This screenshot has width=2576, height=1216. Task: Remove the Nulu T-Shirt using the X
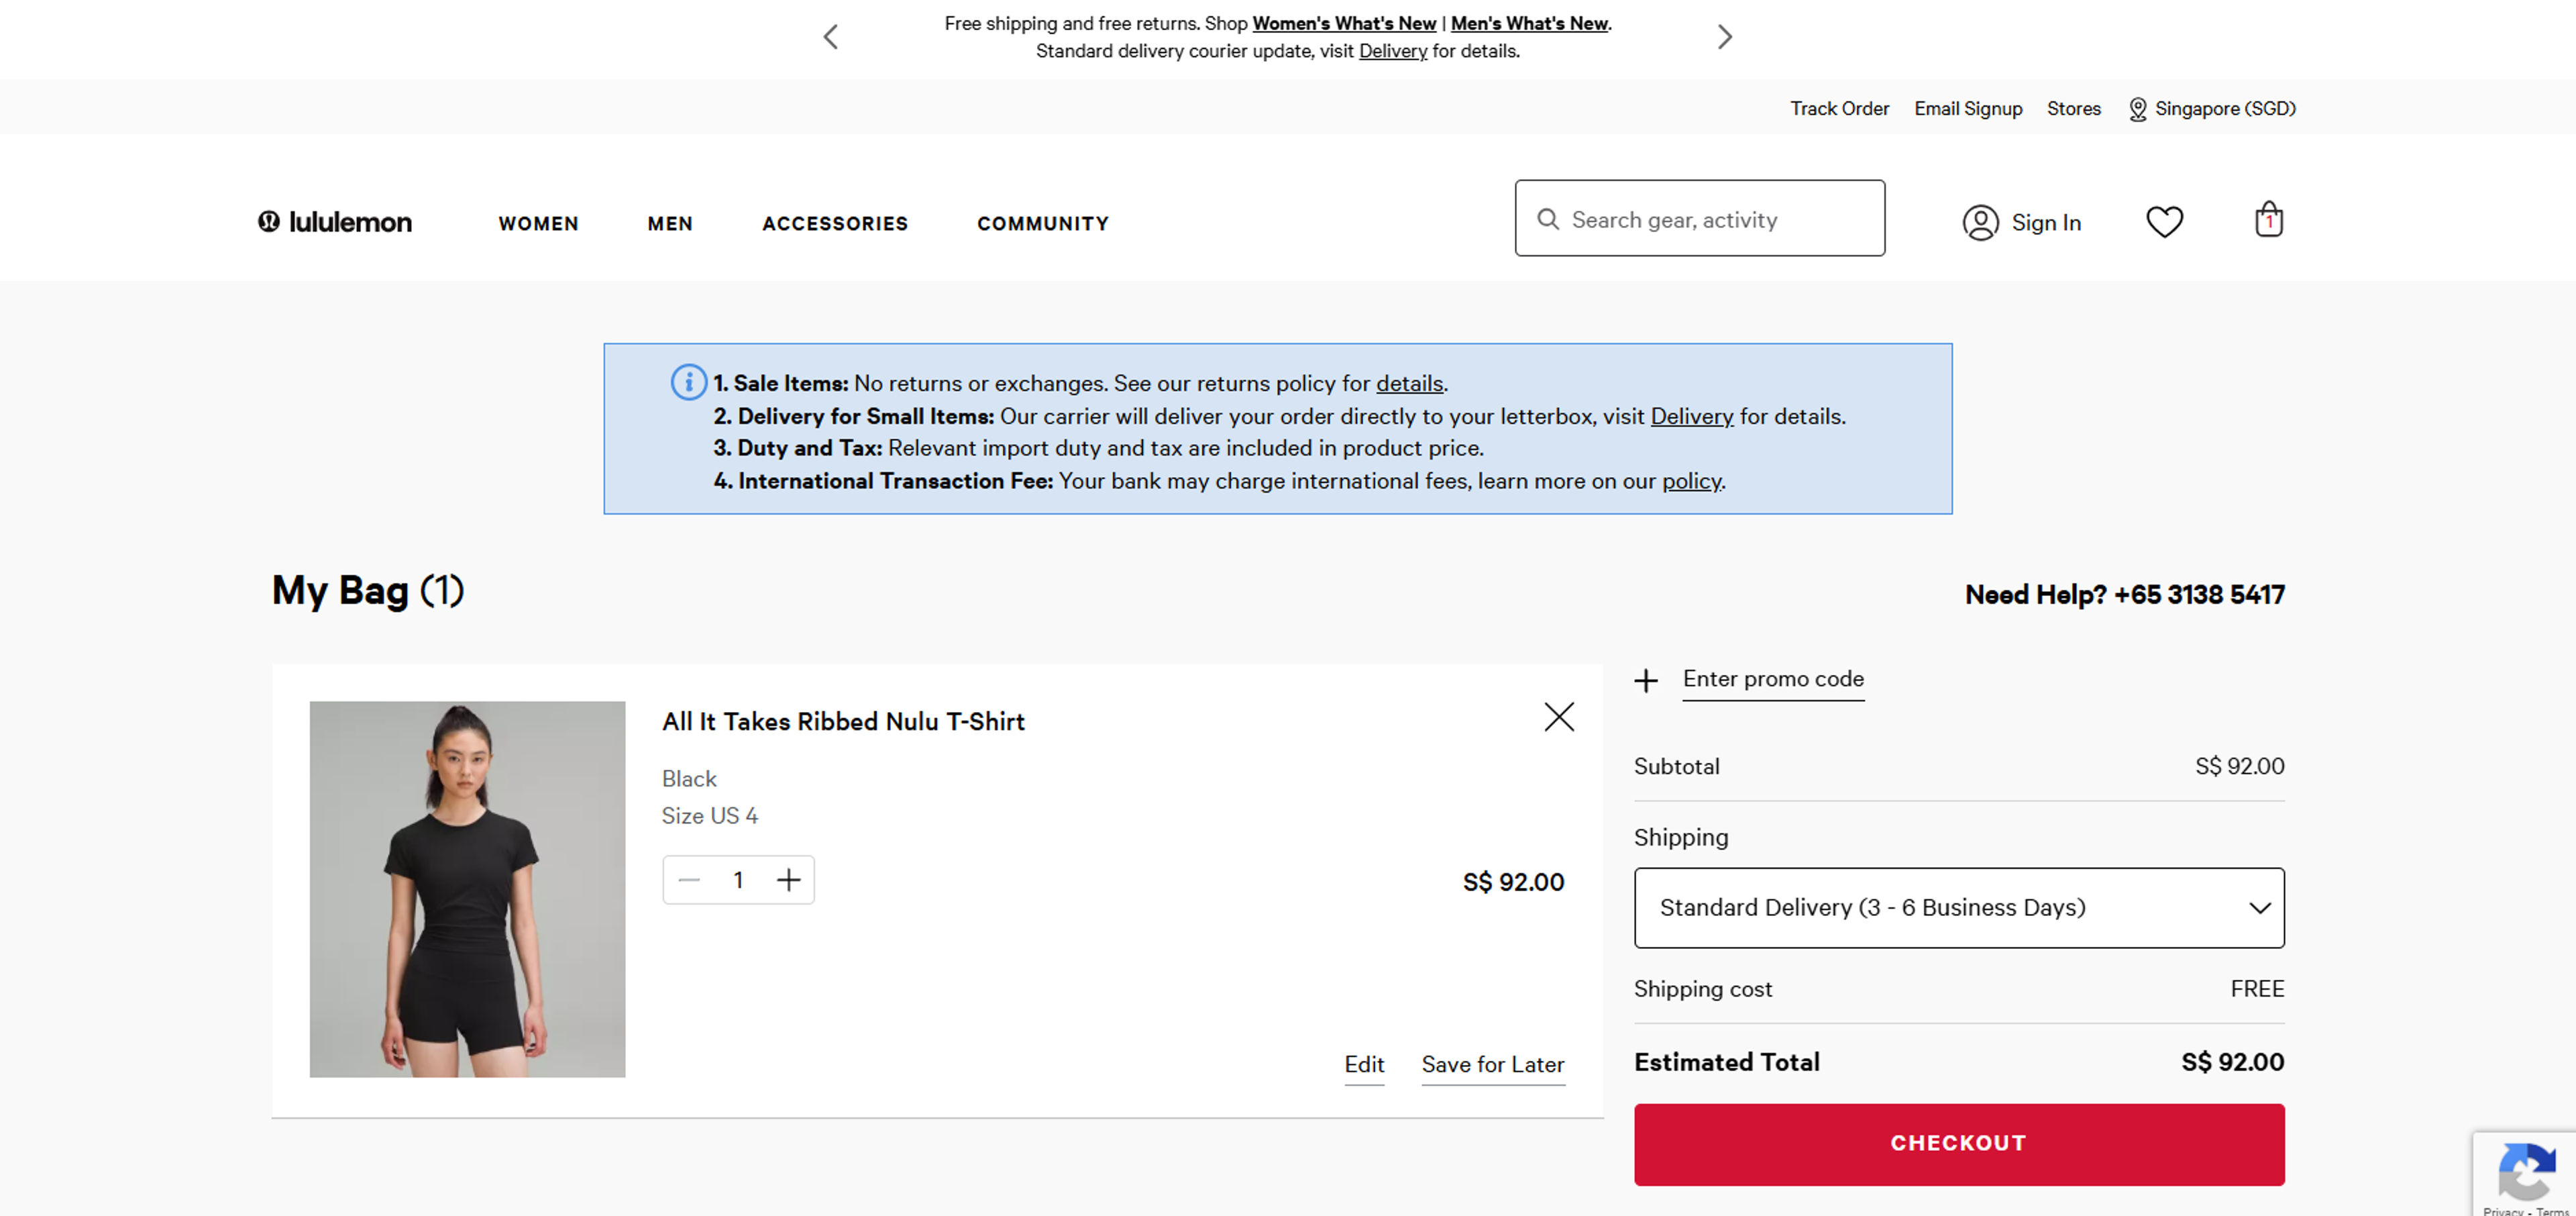[x=1558, y=716]
